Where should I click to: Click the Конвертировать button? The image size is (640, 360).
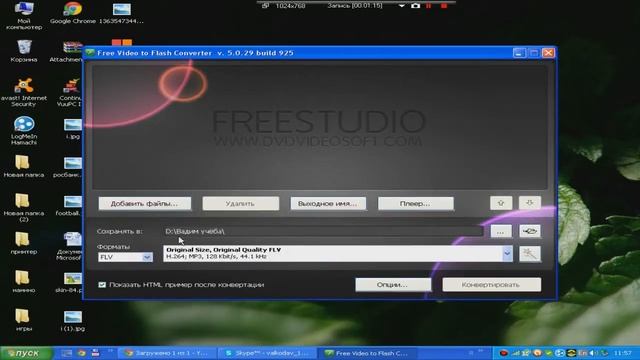491,284
